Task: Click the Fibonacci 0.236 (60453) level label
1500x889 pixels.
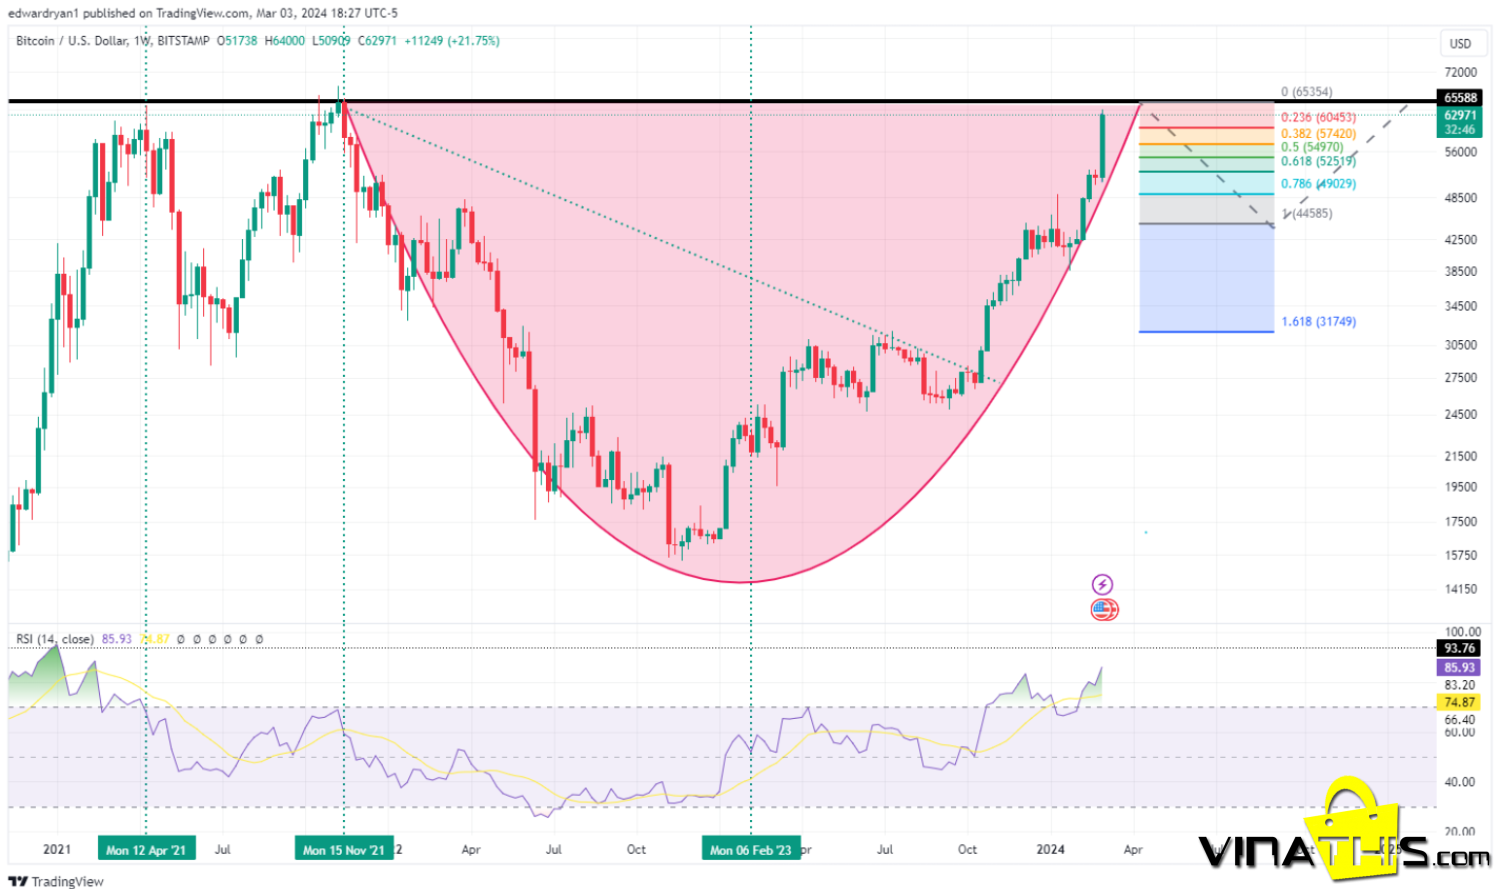Action: pos(1318,118)
